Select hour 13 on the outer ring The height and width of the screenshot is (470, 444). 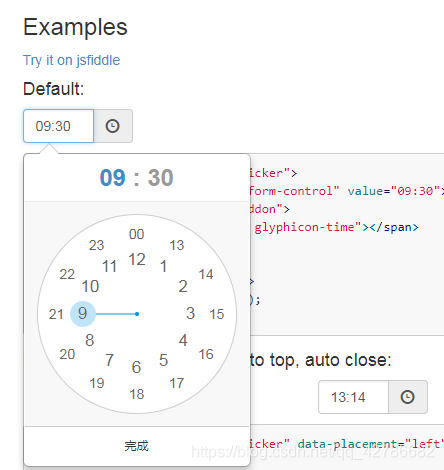(x=177, y=245)
